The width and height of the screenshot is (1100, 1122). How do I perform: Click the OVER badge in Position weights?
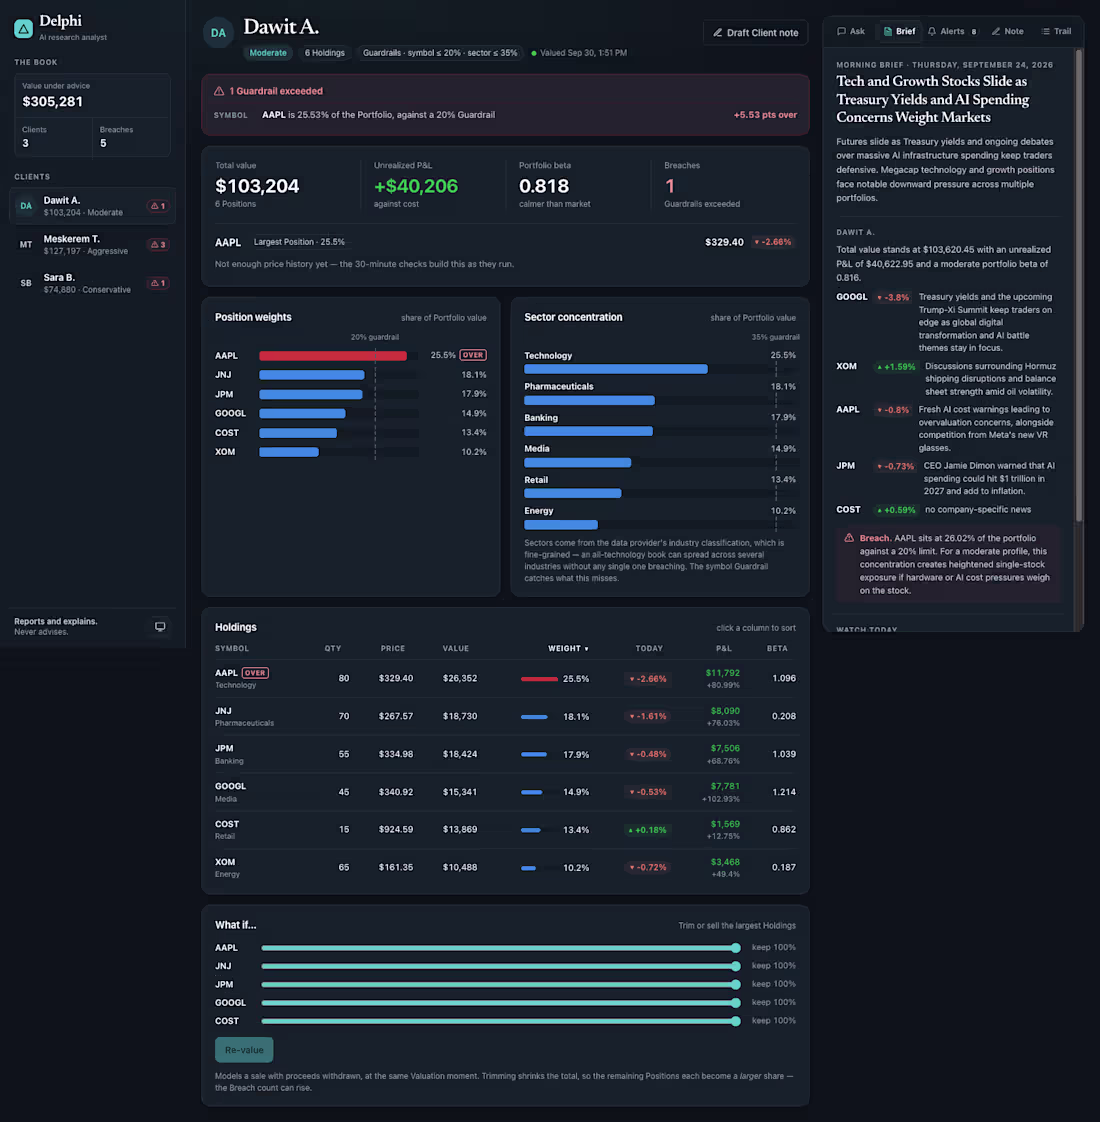(x=473, y=355)
